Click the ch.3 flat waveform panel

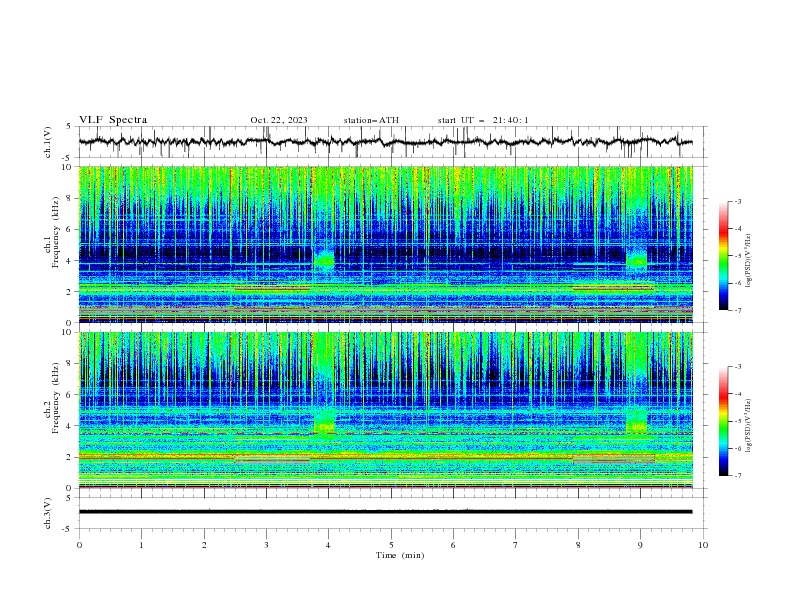(392, 513)
